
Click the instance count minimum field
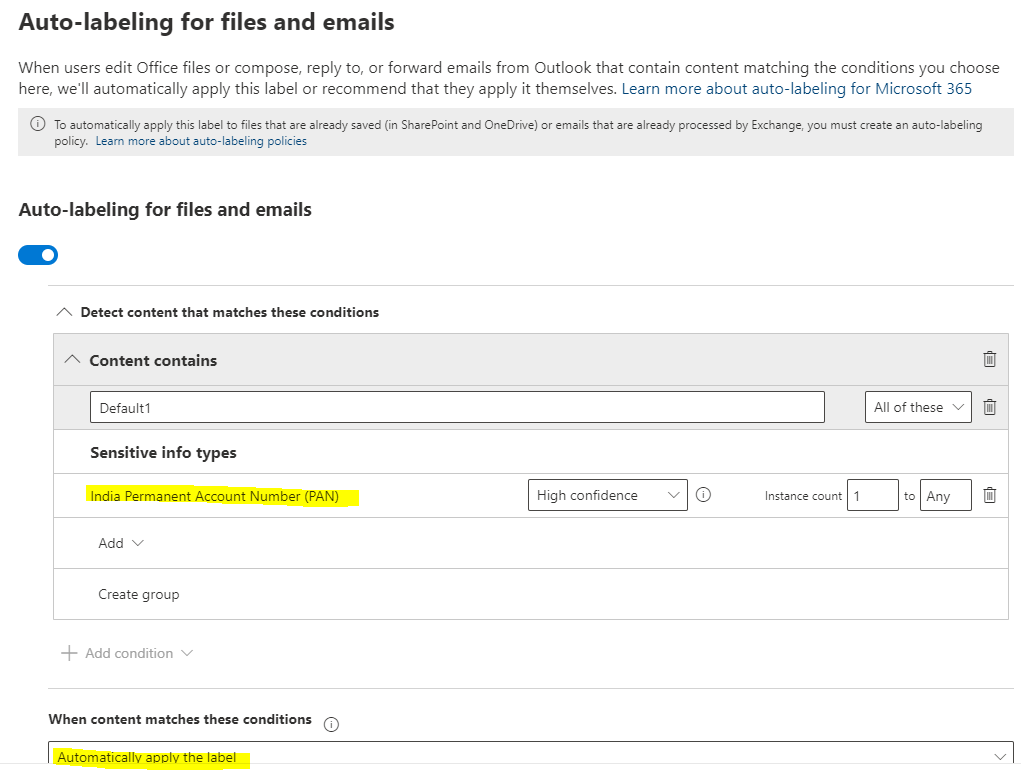873,495
